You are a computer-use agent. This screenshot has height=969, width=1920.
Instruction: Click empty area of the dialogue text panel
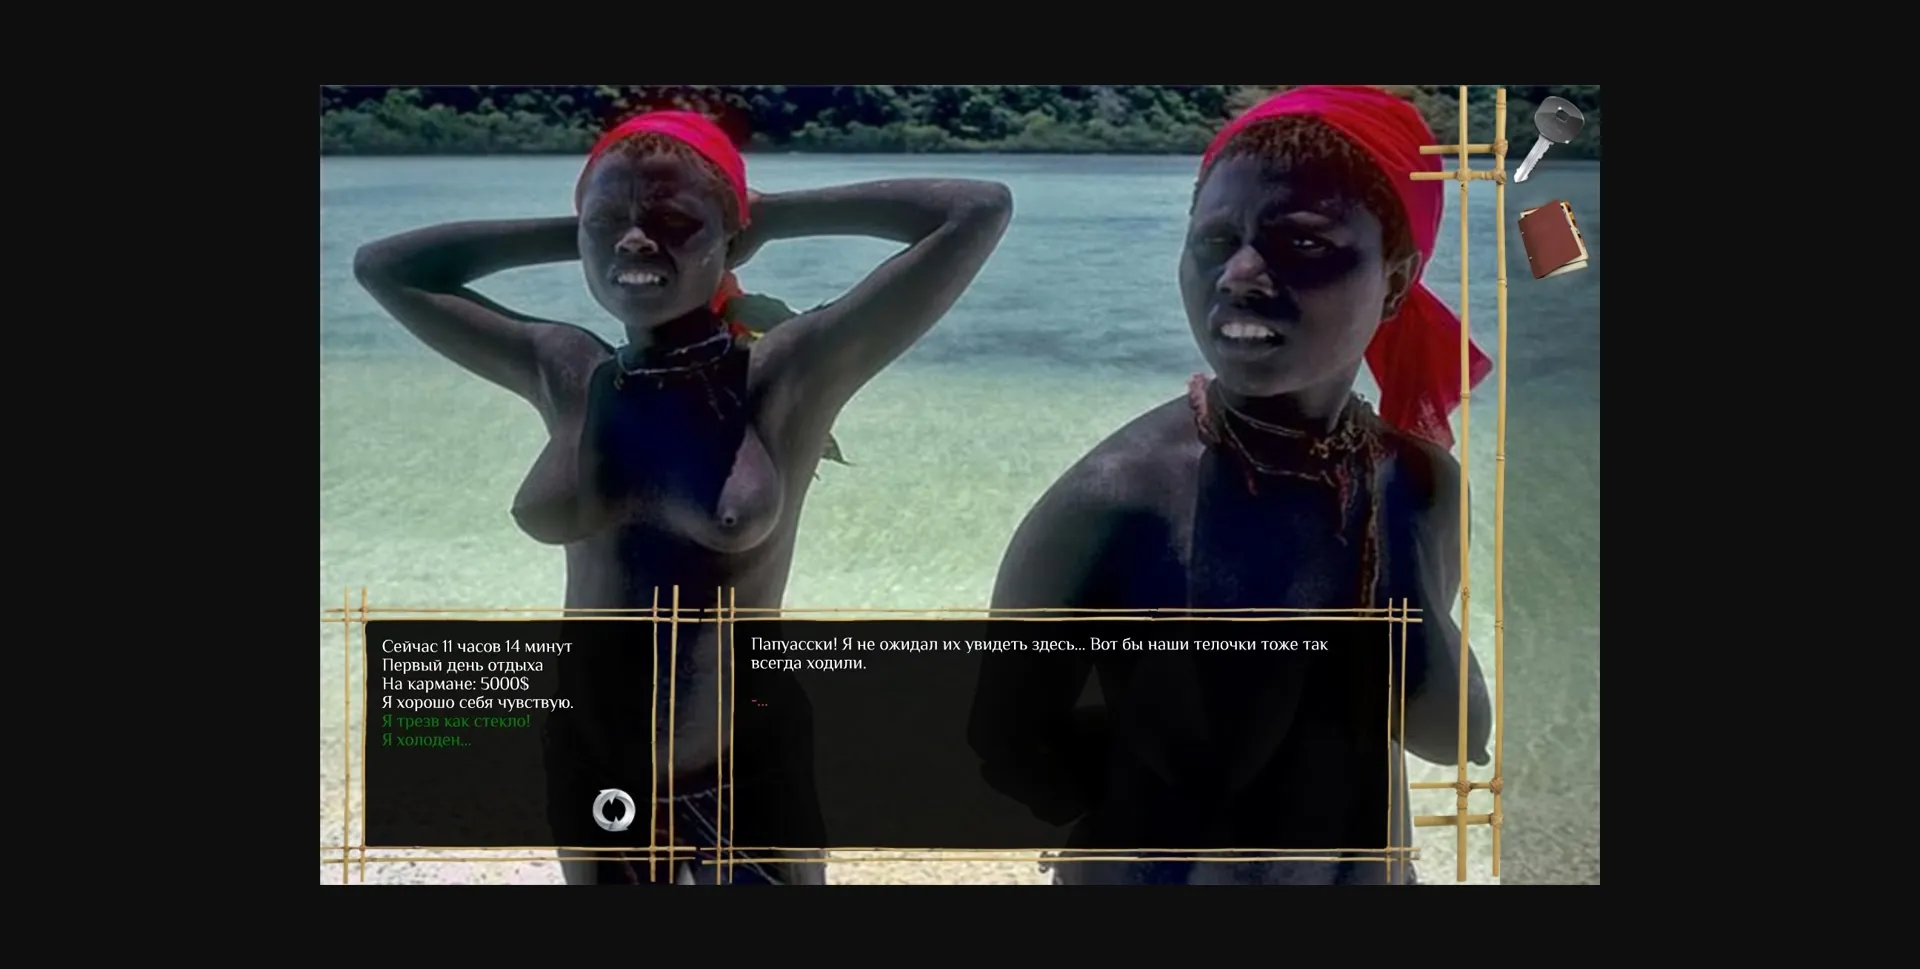click(1060, 780)
